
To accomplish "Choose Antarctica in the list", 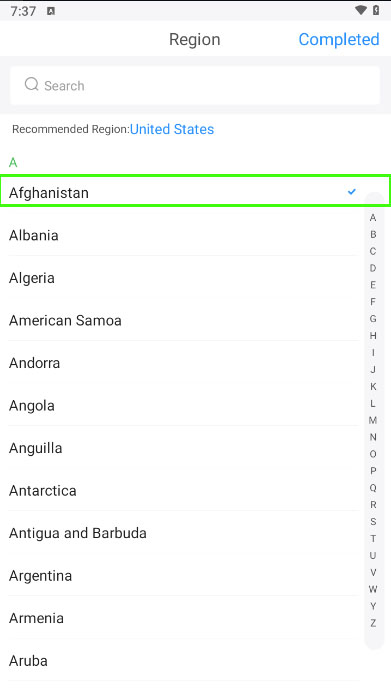I will [182, 490].
